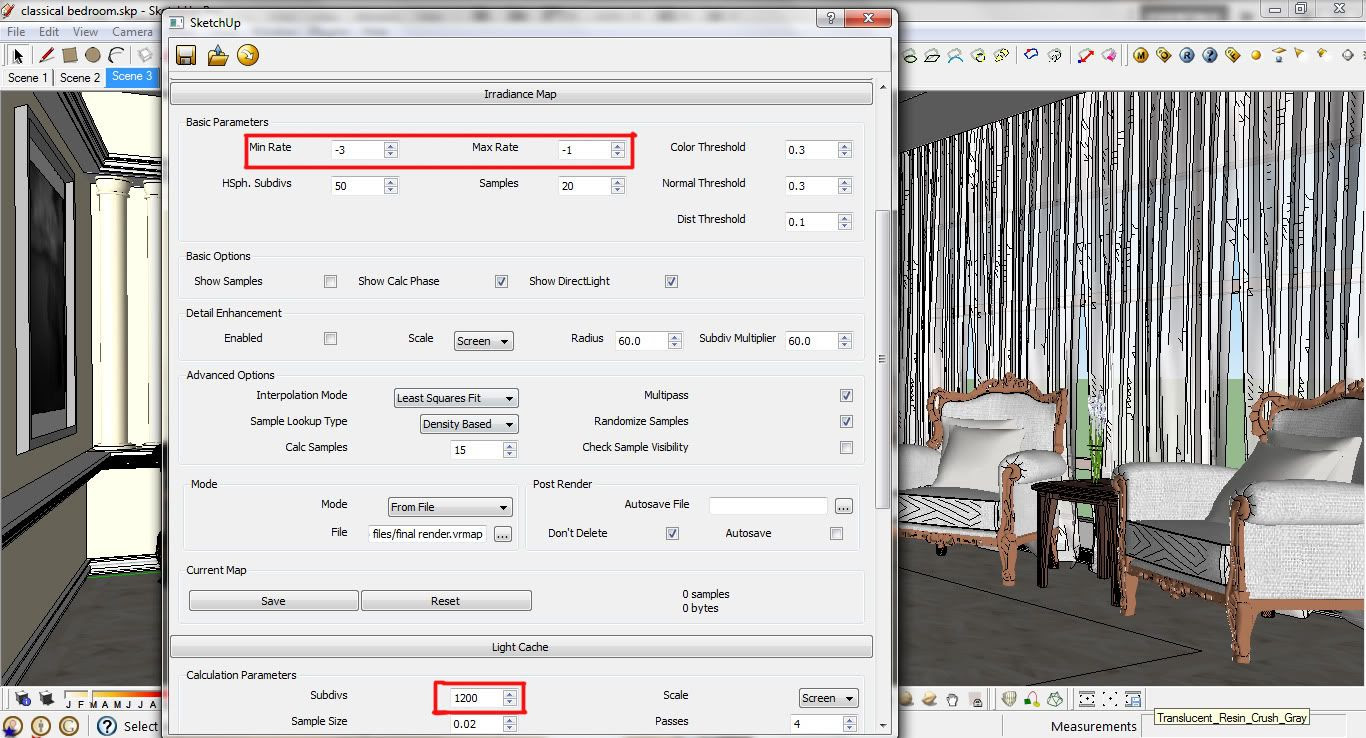The image size is (1366, 738).
Task: Collapse the Irradiance Map rollout
Action: coord(520,94)
